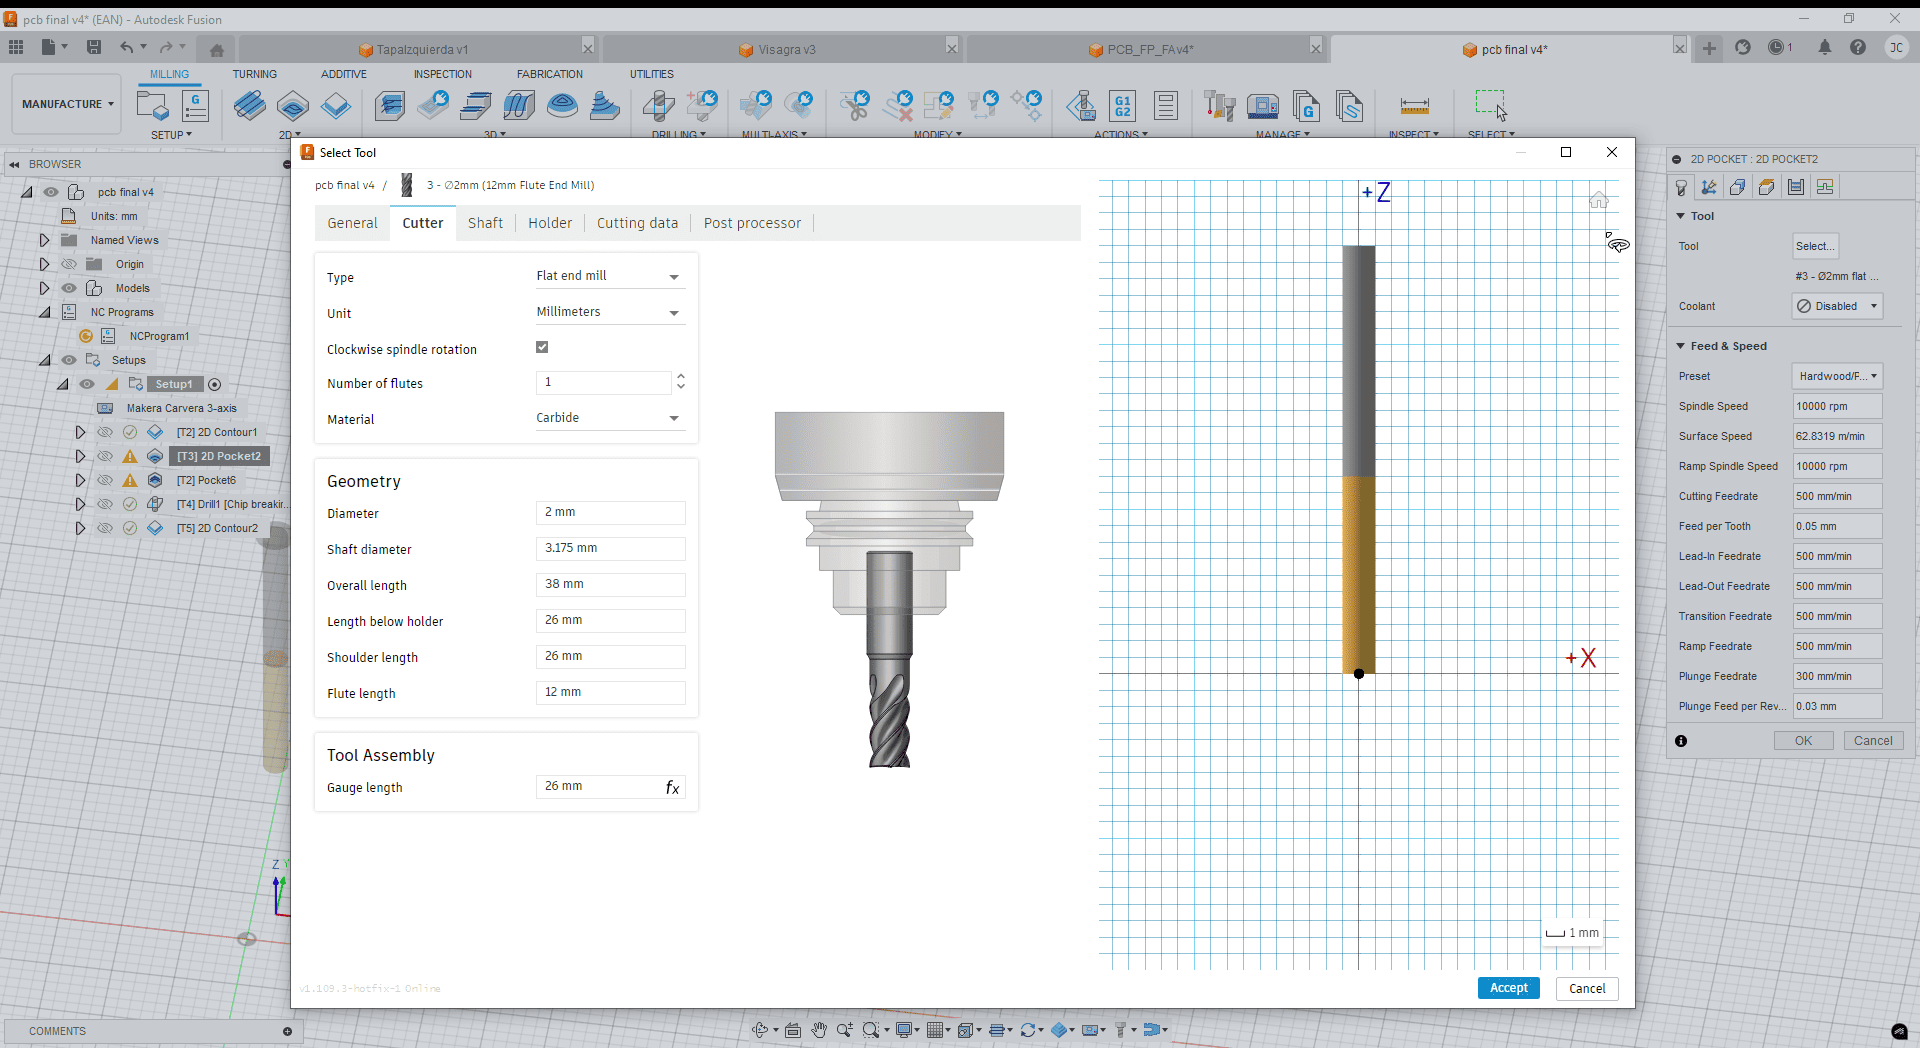
Task: Click the Select window selection icon
Action: click(x=1491, y=104)
